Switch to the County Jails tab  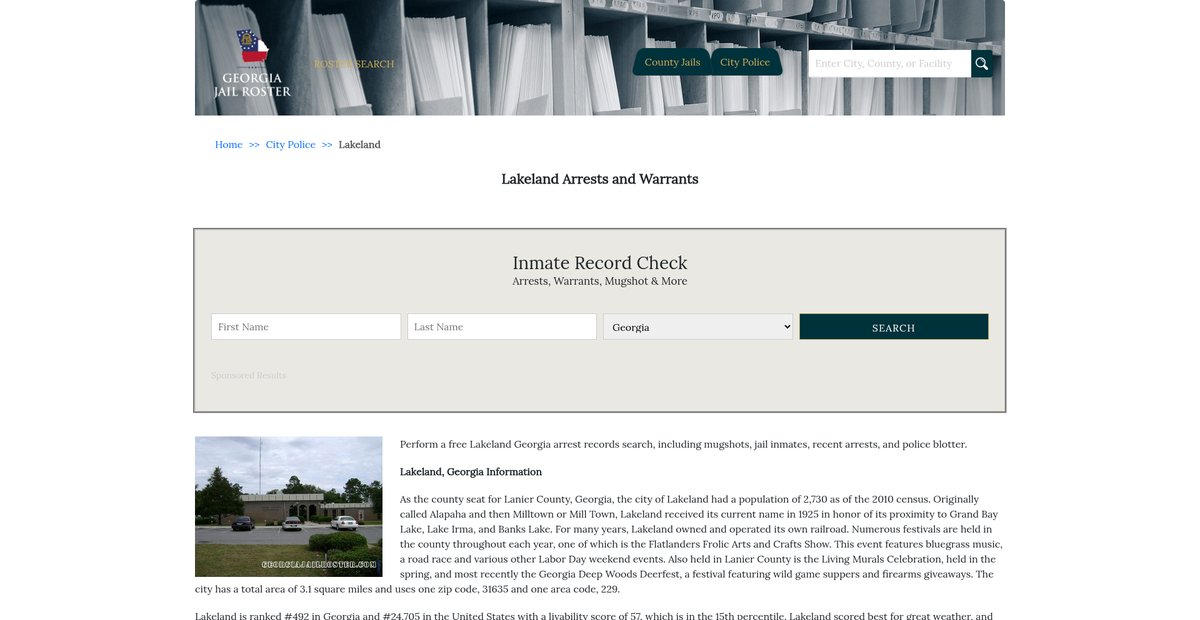pyautogui.click(x=672, y=62)
